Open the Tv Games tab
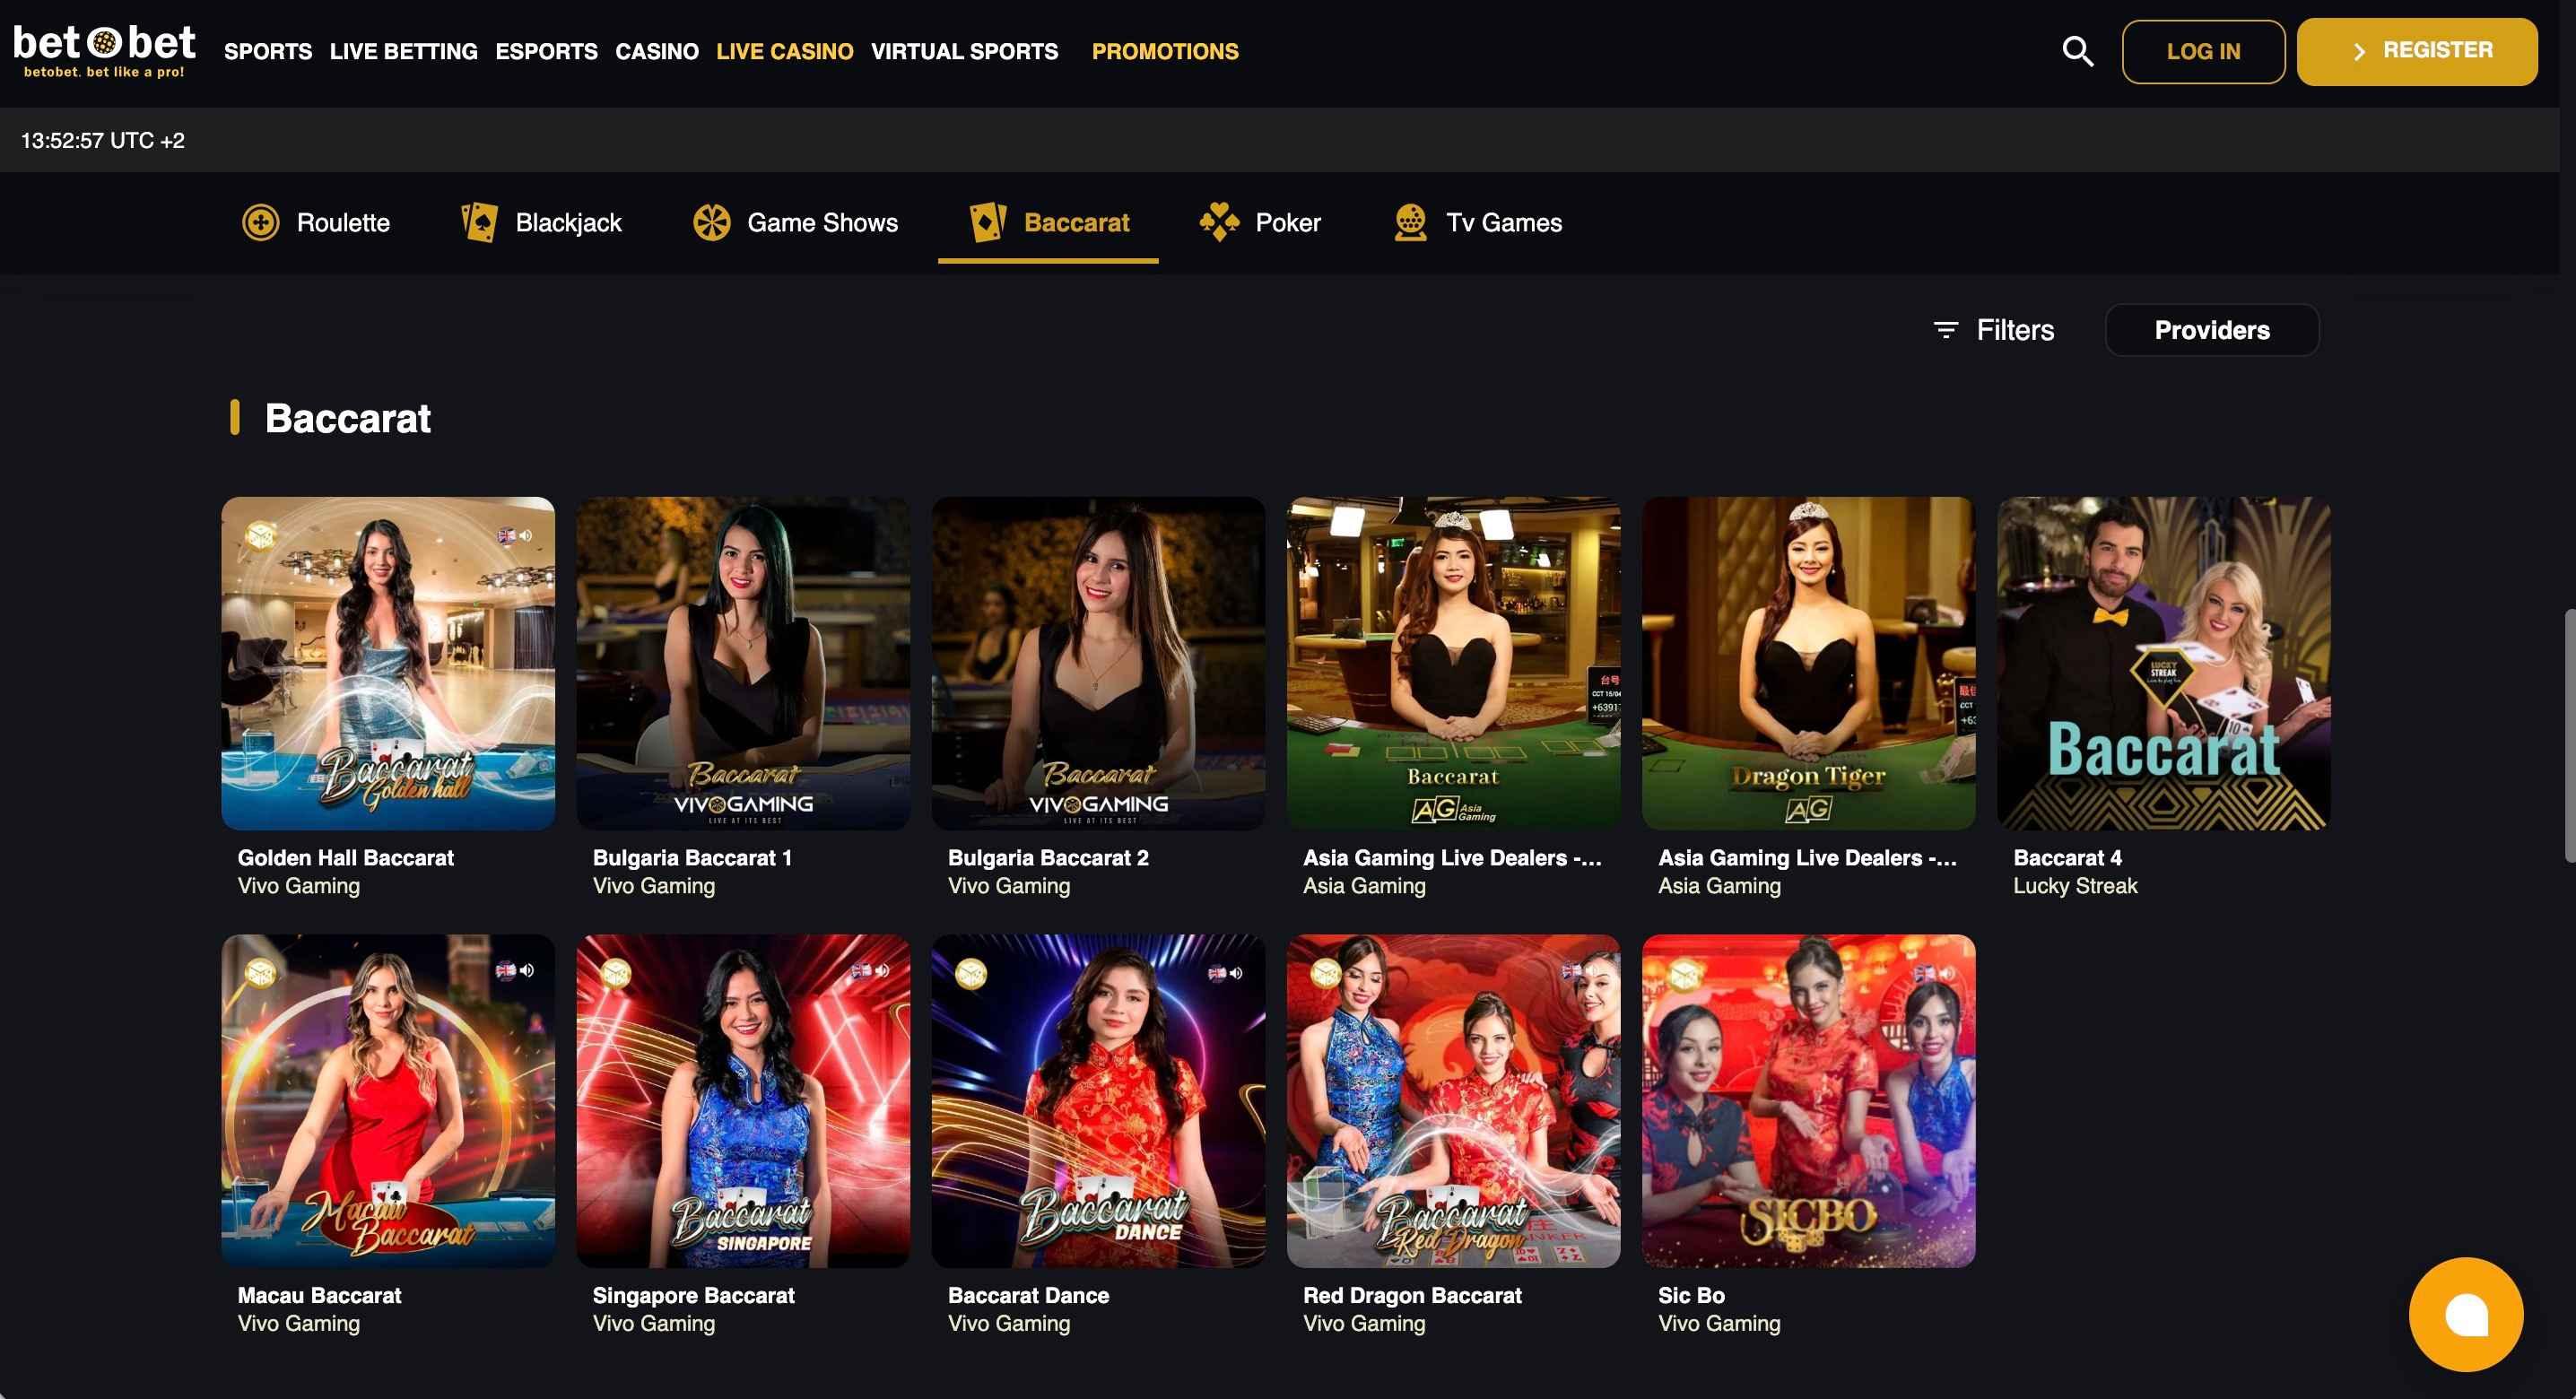The image size is (2576, 1399). point(1477,222)
